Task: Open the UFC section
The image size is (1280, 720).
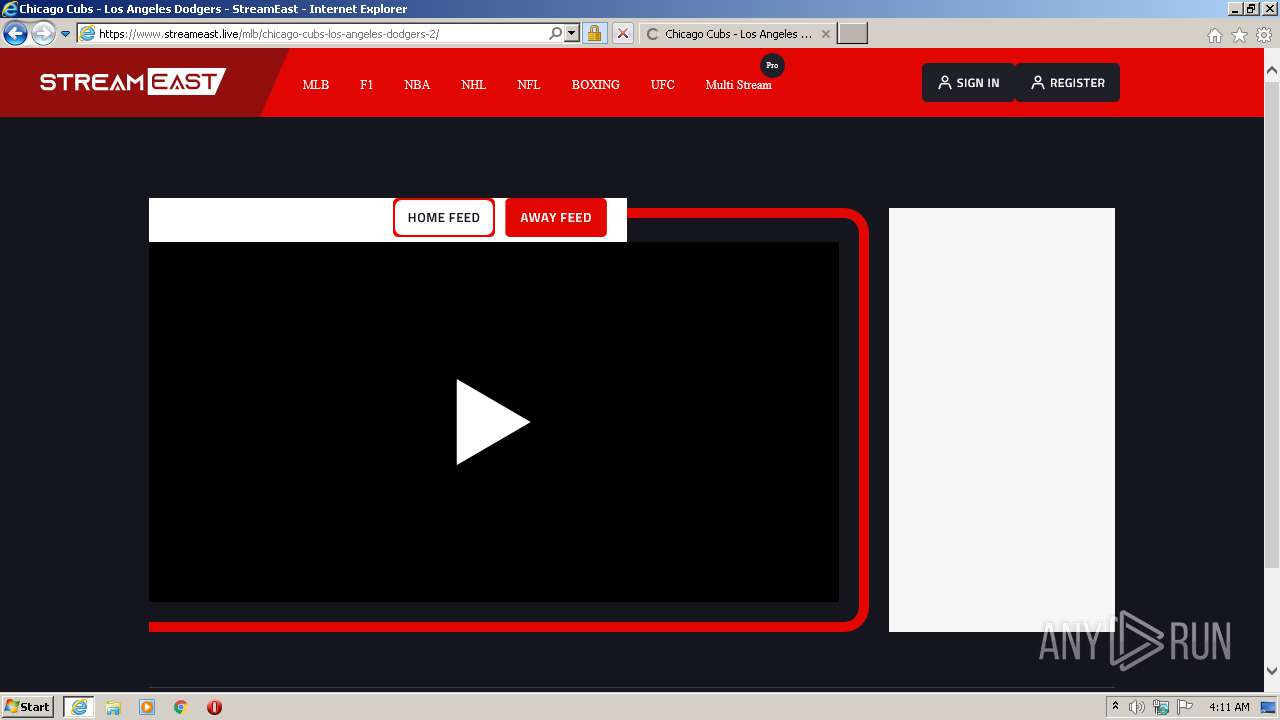Action: [663, 85]
